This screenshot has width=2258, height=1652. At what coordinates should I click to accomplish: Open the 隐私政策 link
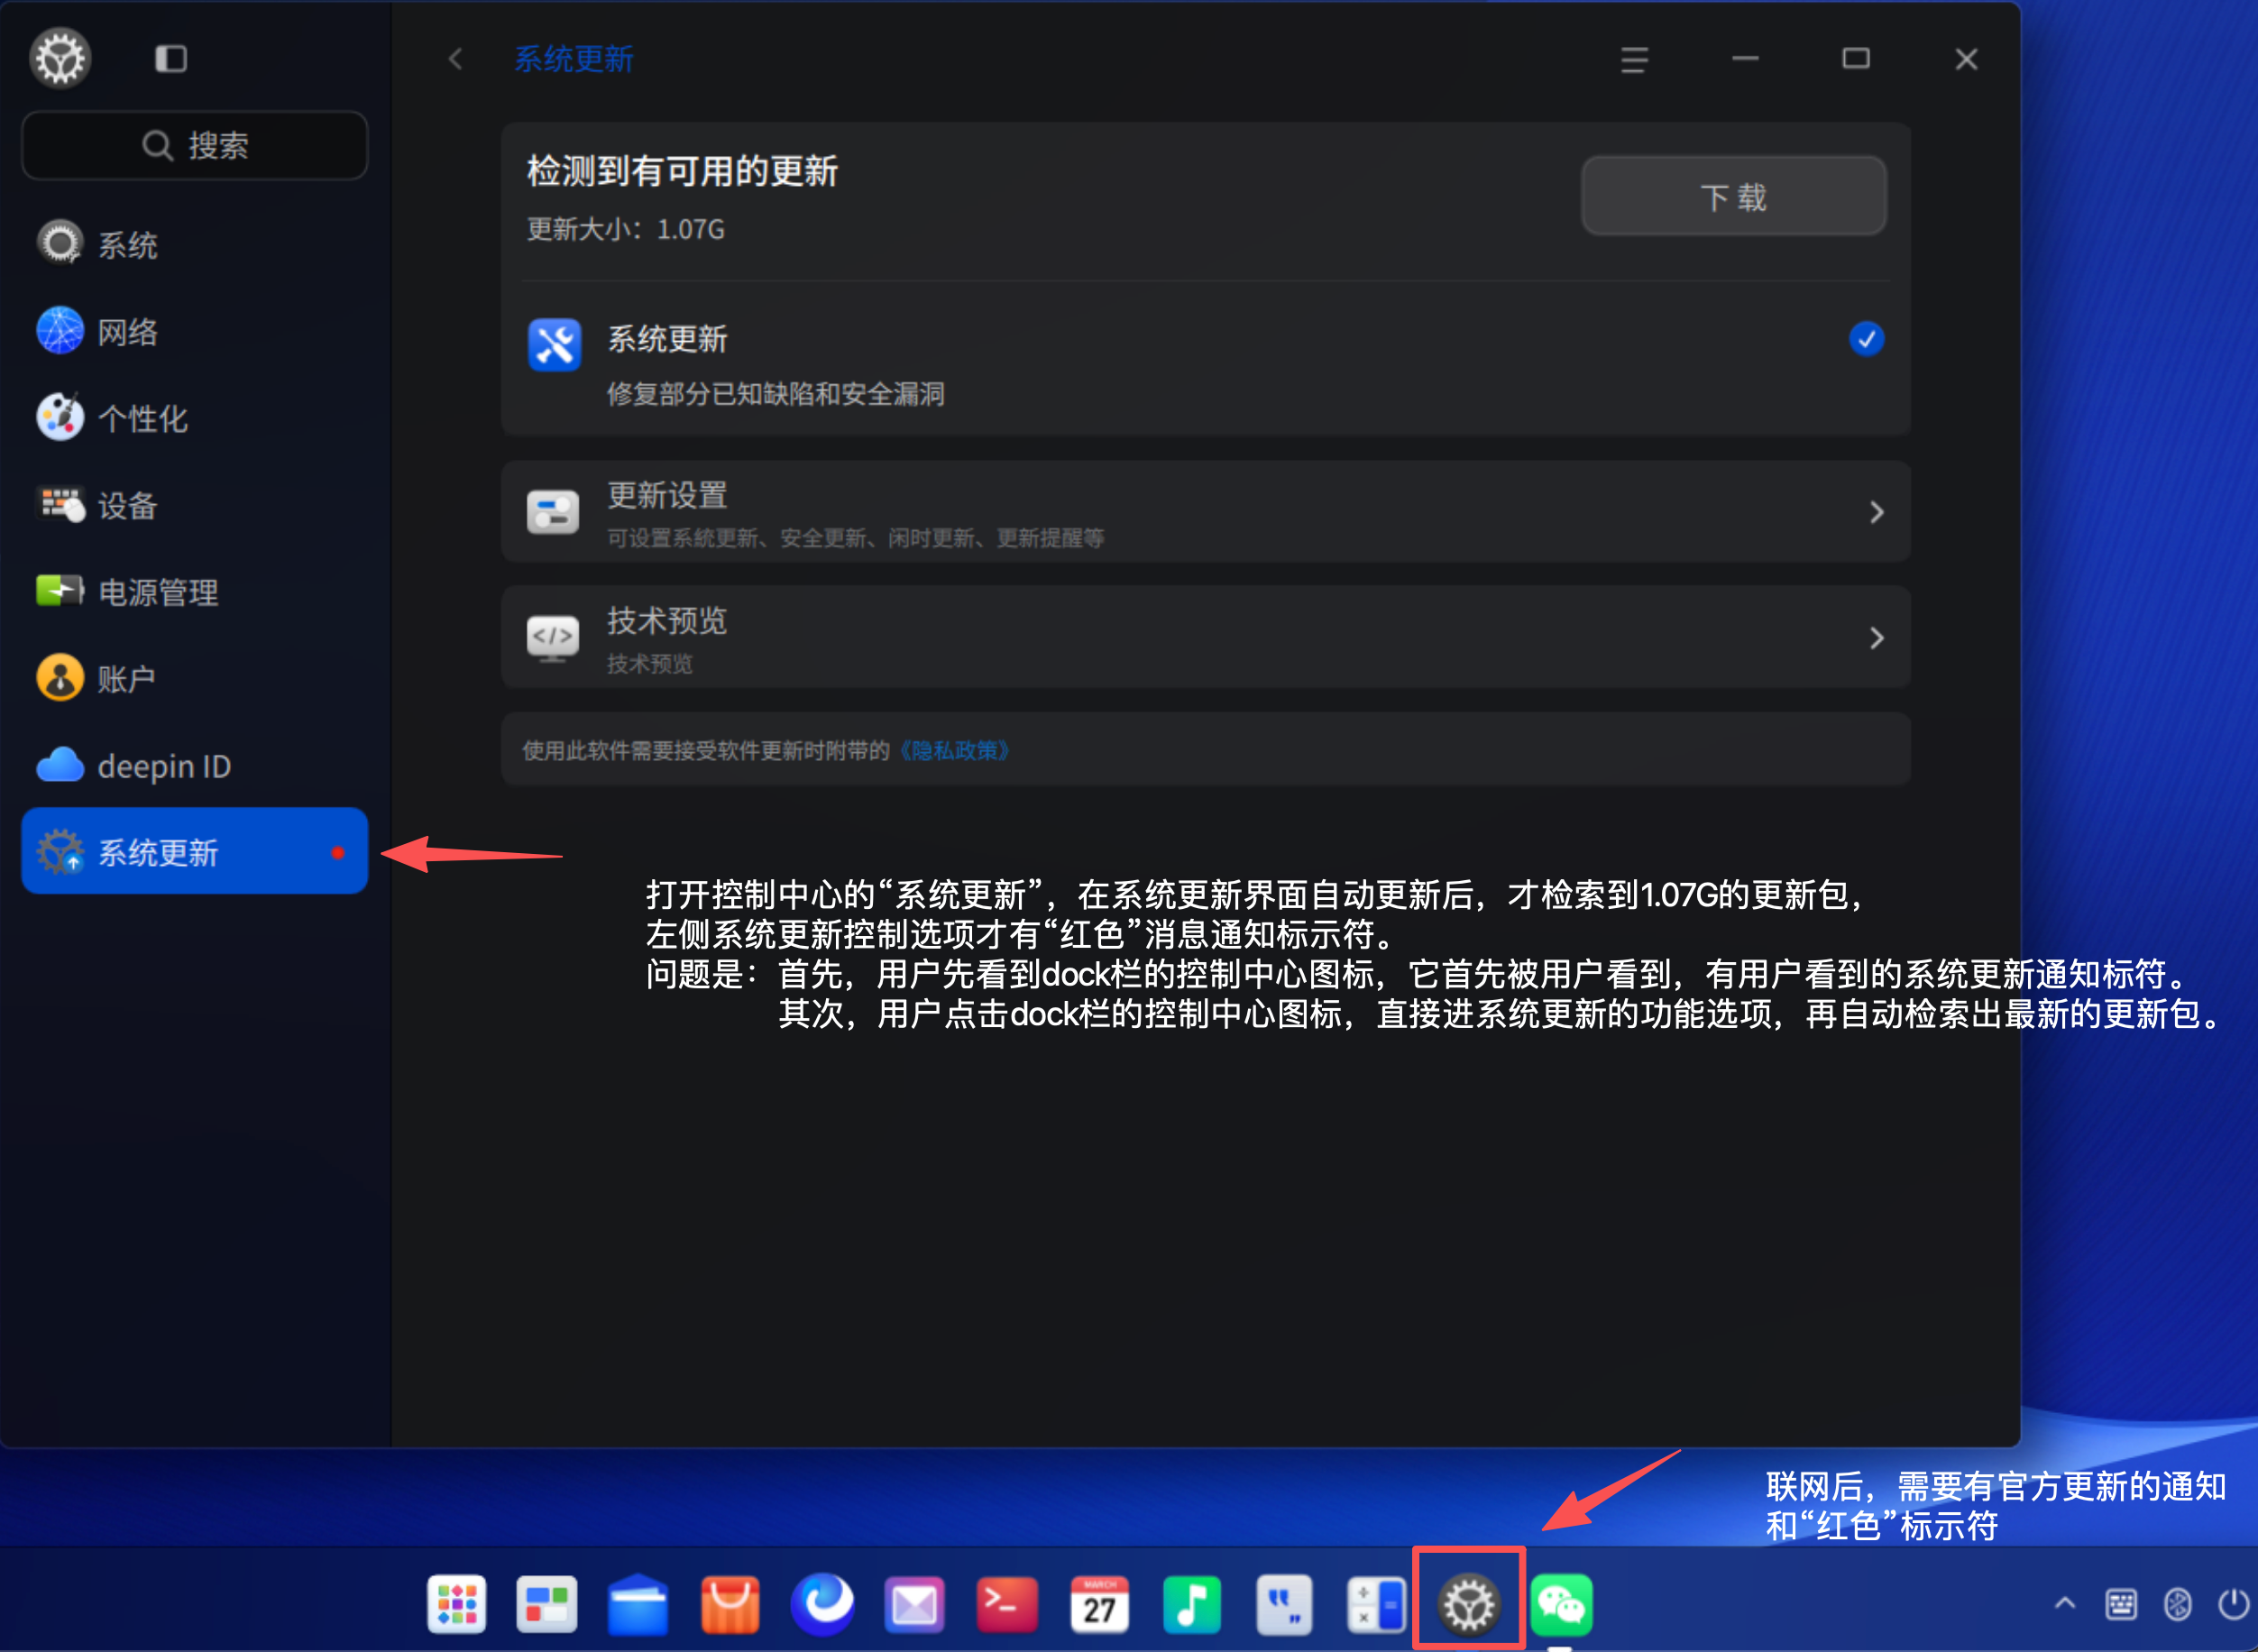[x=954, y=751]
